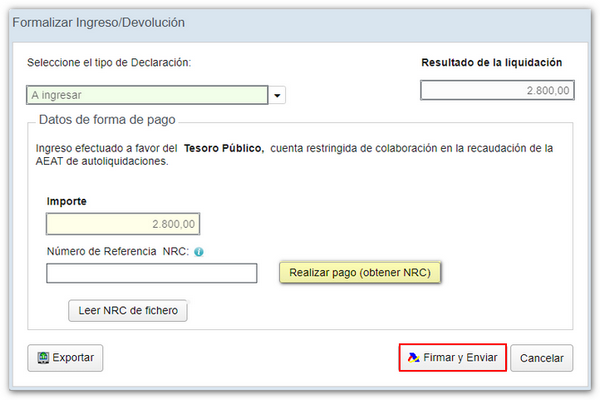This screenshot has height=400, width=600.
Task: Expand the declaration type dropdown arrow
Action: point(278,96)
